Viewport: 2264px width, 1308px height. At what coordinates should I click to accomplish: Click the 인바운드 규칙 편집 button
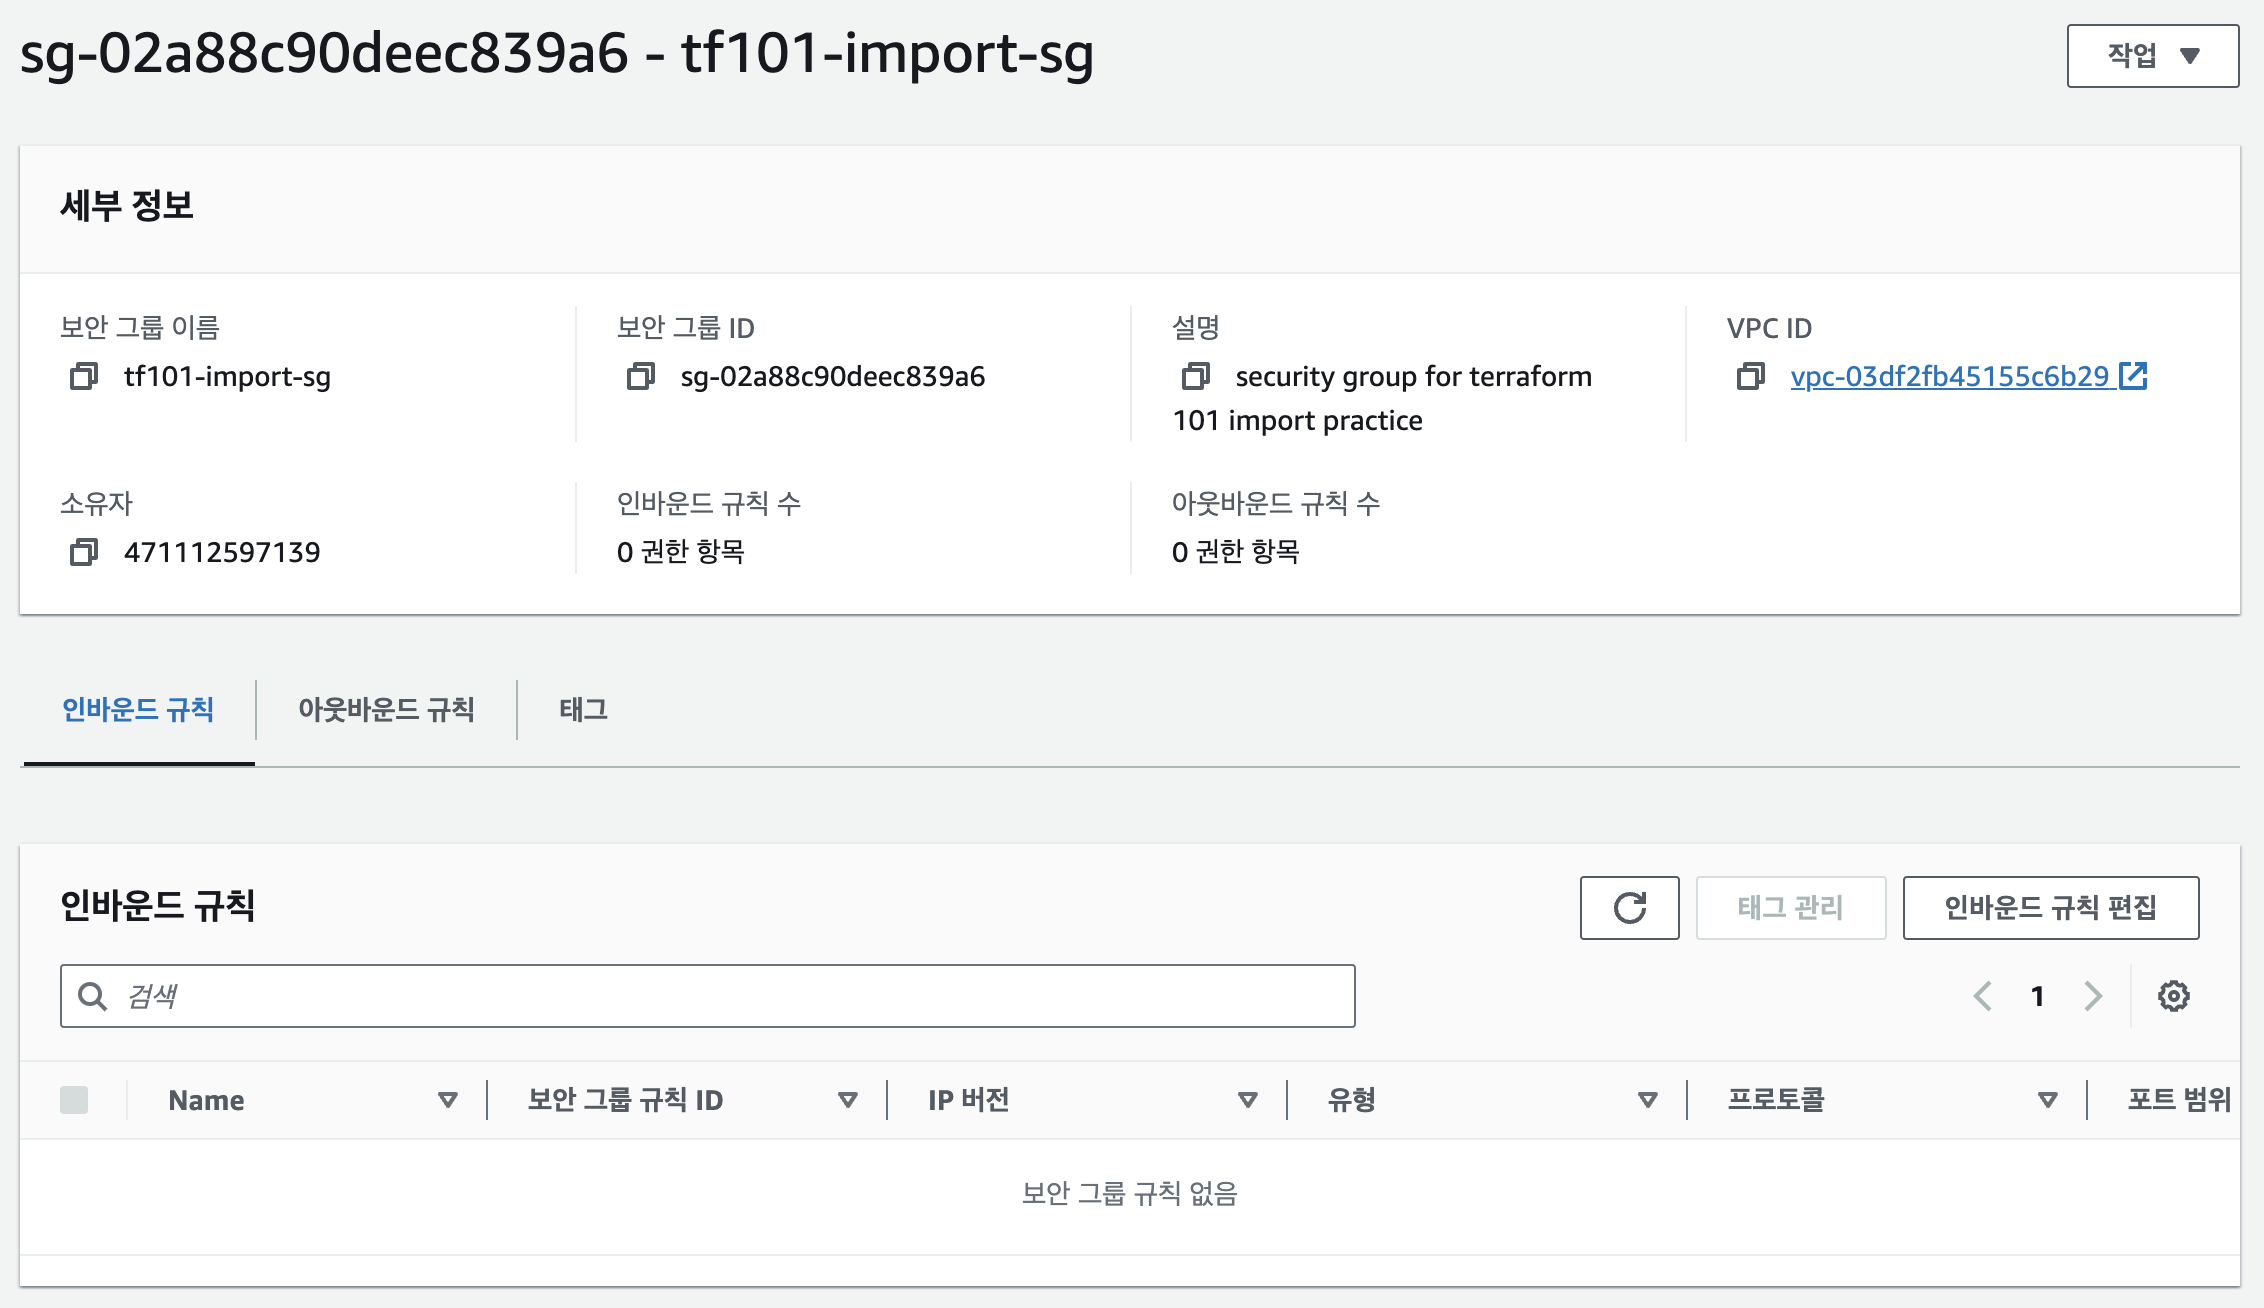tap(2051, 908)
